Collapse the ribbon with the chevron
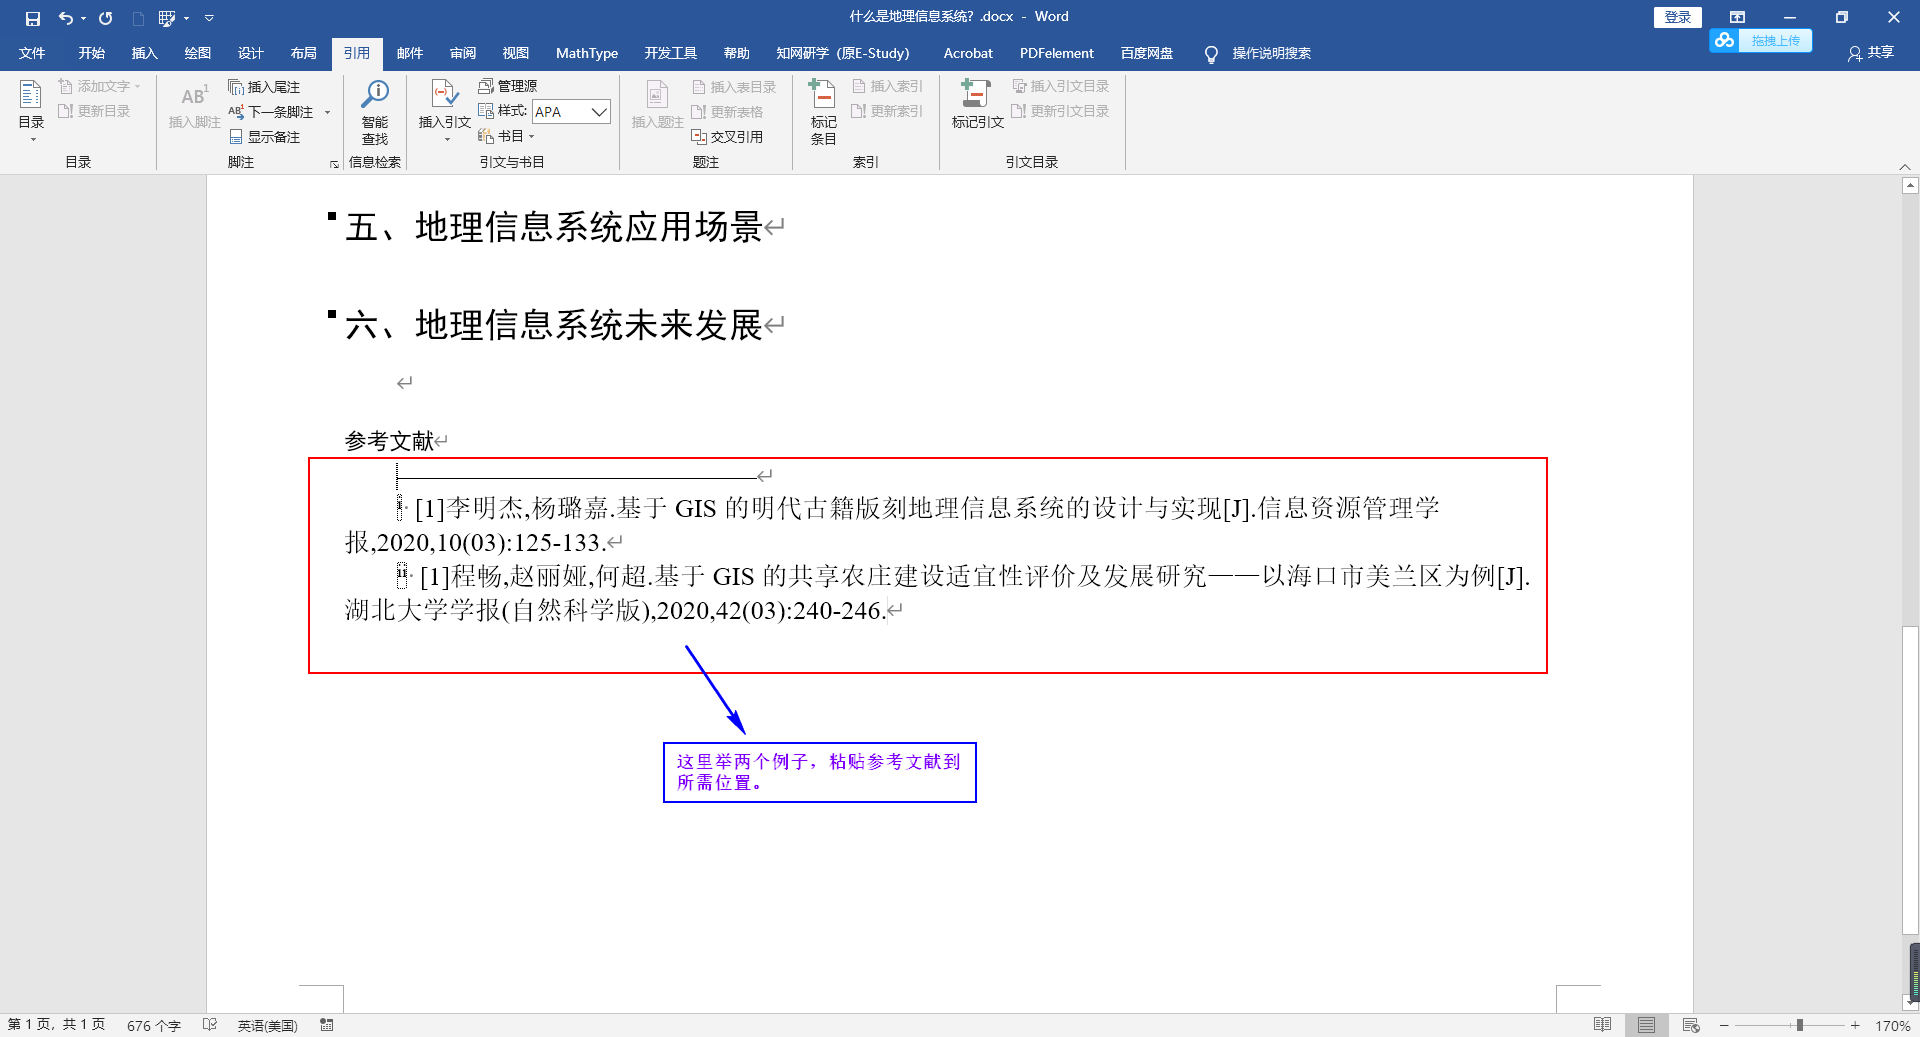 coord(1905,166)
